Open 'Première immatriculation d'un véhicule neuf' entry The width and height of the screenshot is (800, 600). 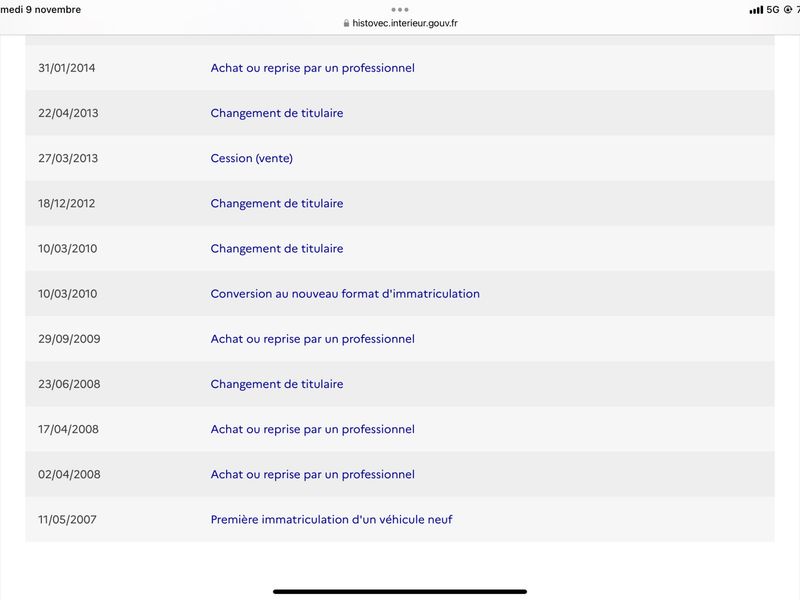click(331, 519)
